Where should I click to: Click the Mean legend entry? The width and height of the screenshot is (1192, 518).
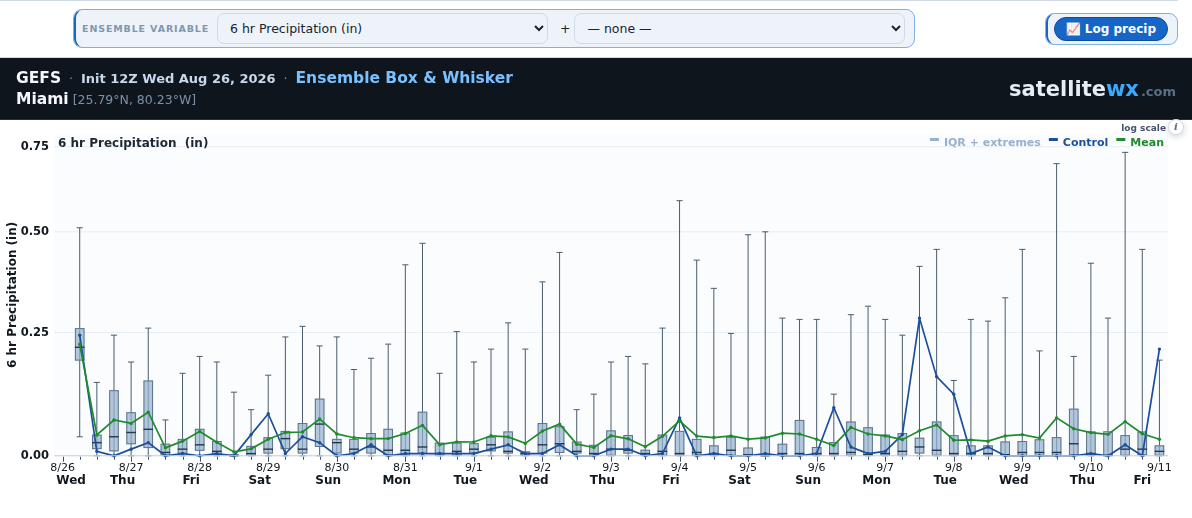[x=1140, y=142]
